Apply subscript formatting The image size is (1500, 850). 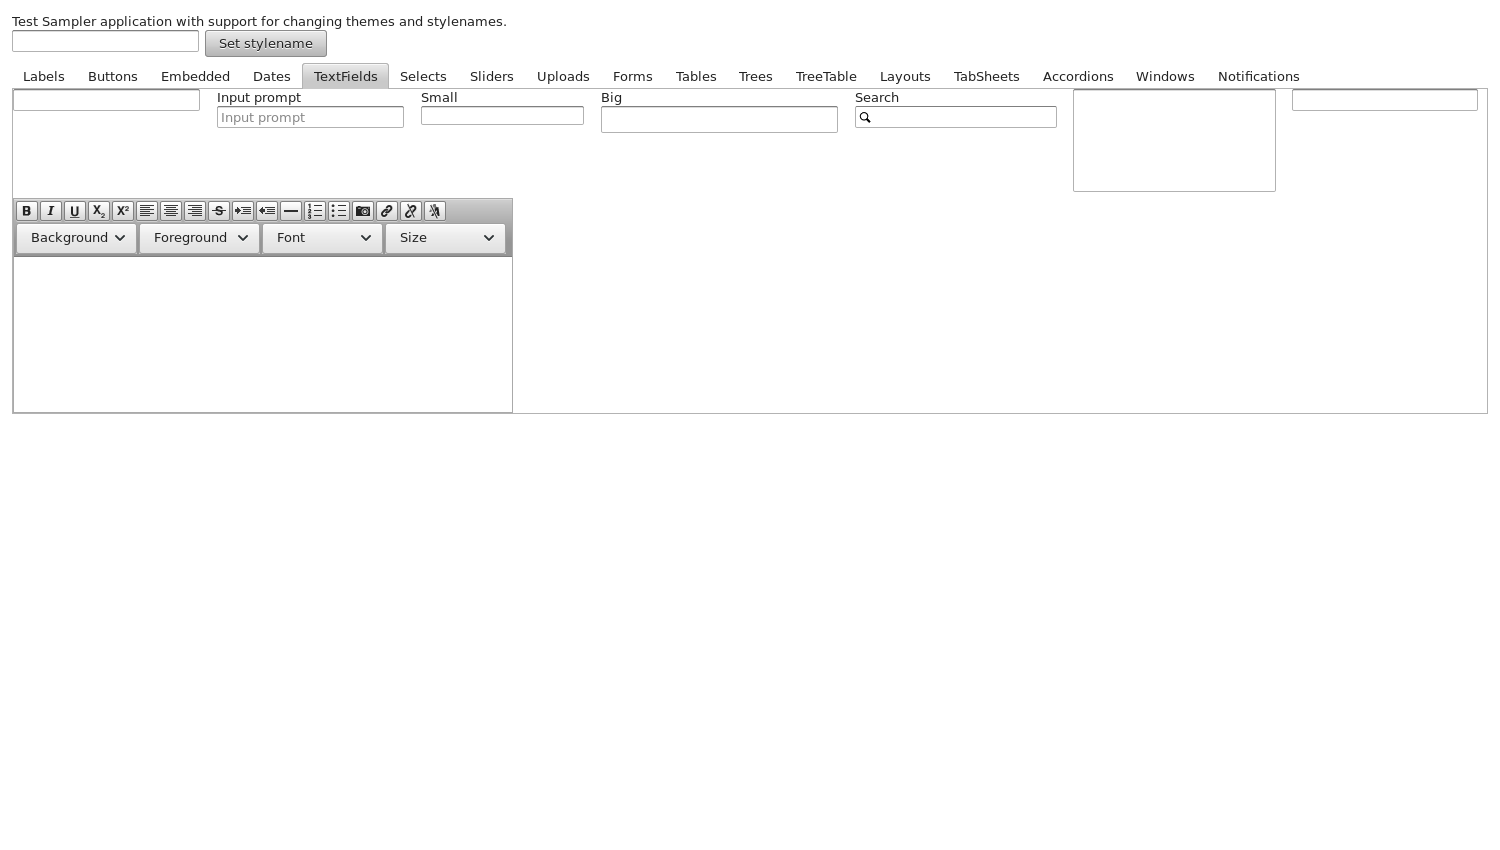click(99, 211)
